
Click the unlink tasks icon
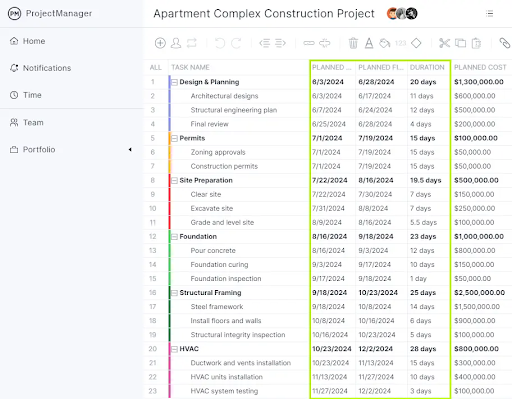click(x=325, y=43)
